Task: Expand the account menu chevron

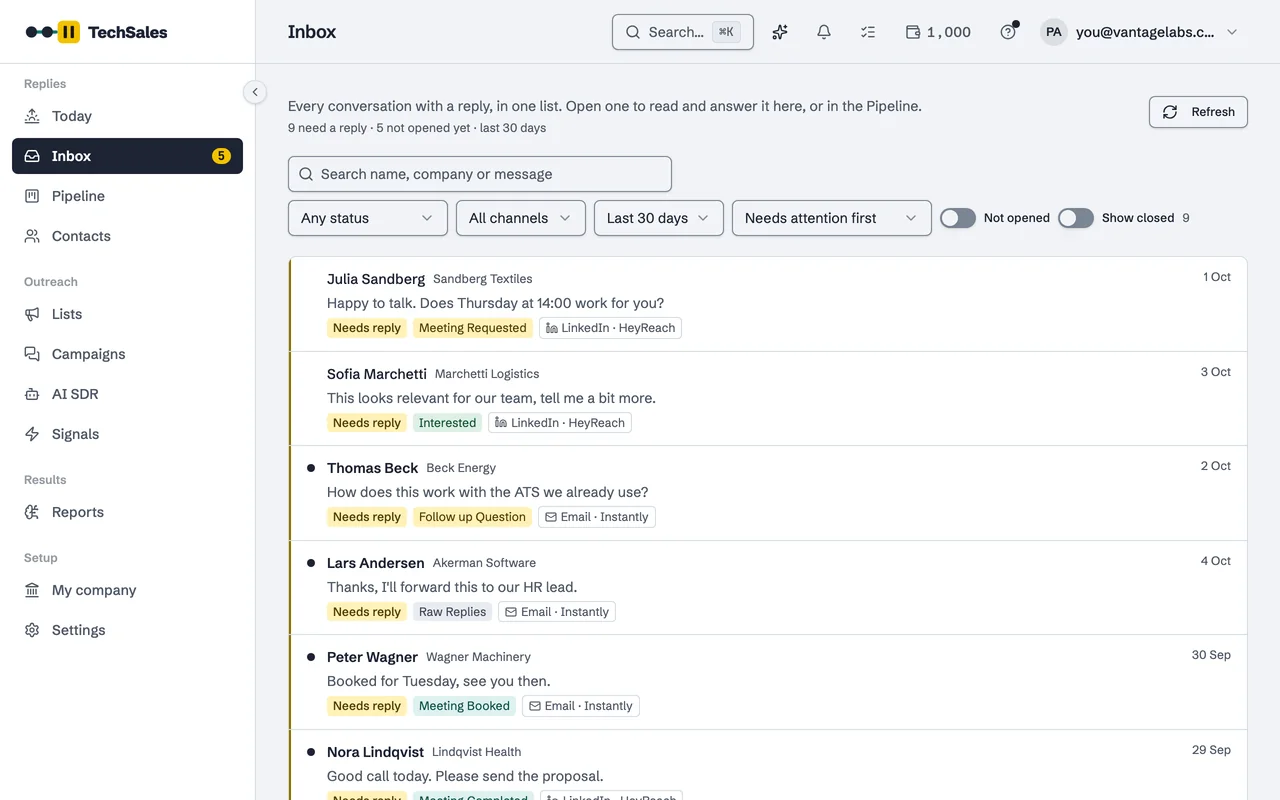Action: 1232,32
